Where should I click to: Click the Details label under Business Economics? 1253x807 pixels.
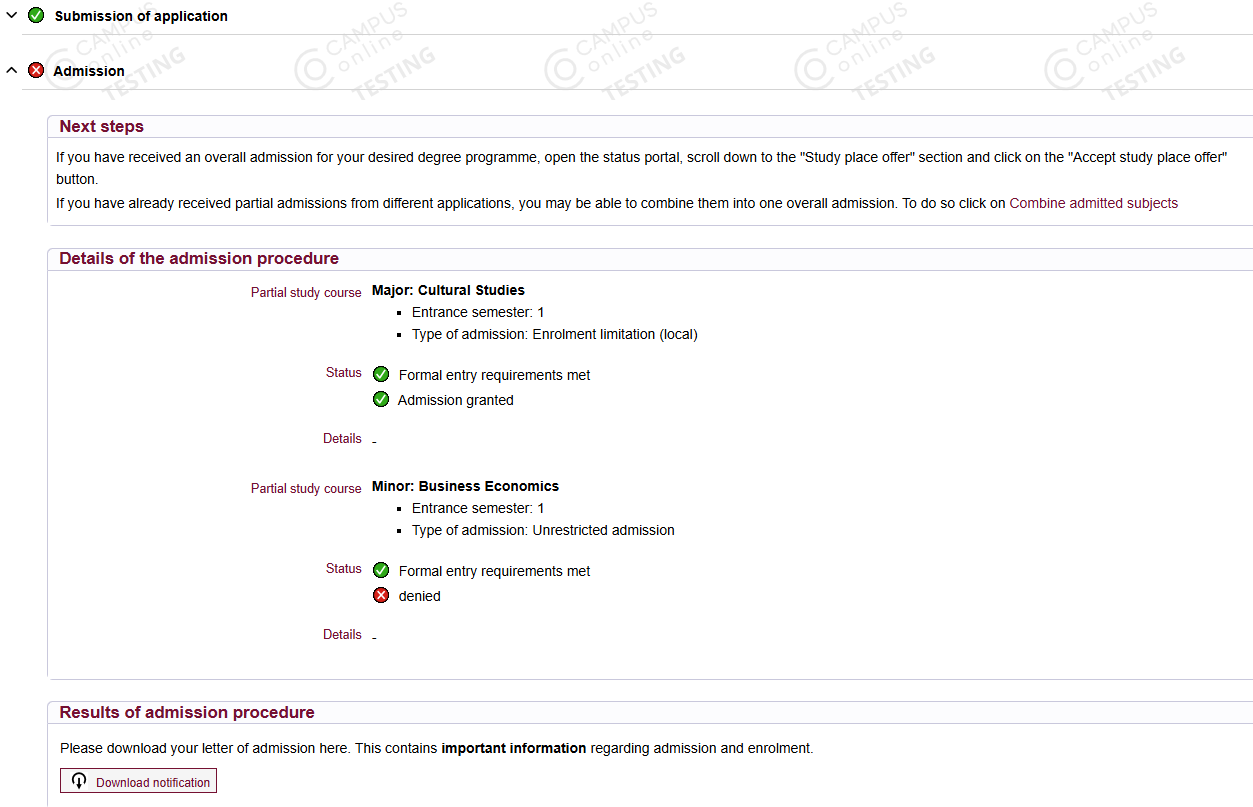click(342, 634)
